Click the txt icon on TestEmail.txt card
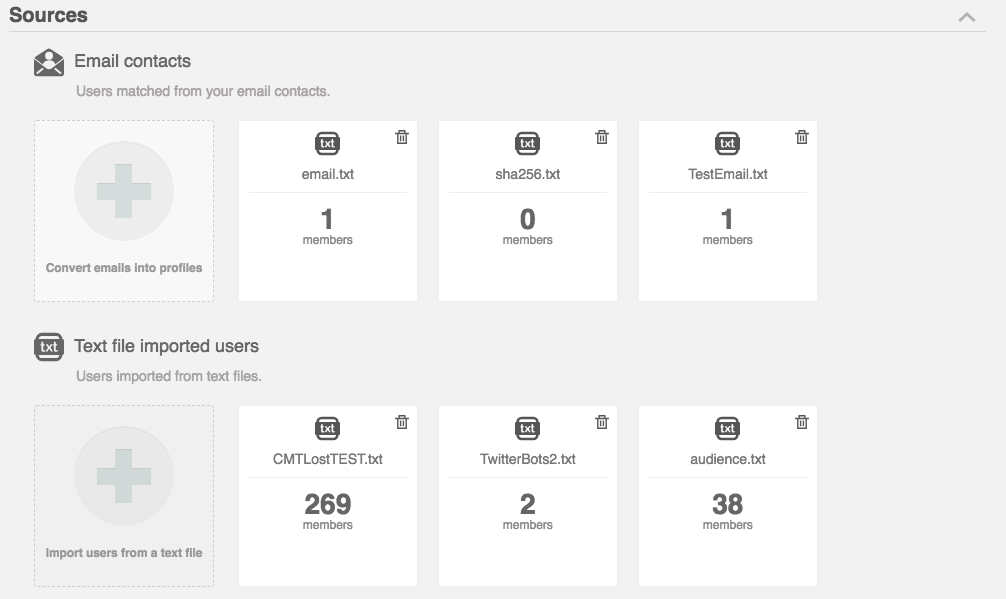Viewport: 1006px width, 599px height. 728,143
